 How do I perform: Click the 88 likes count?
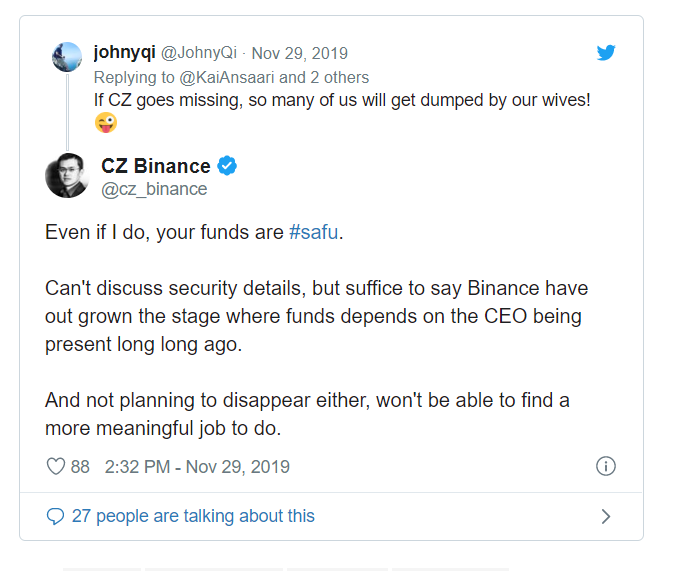pyautogui.click(x=80, y=466)
